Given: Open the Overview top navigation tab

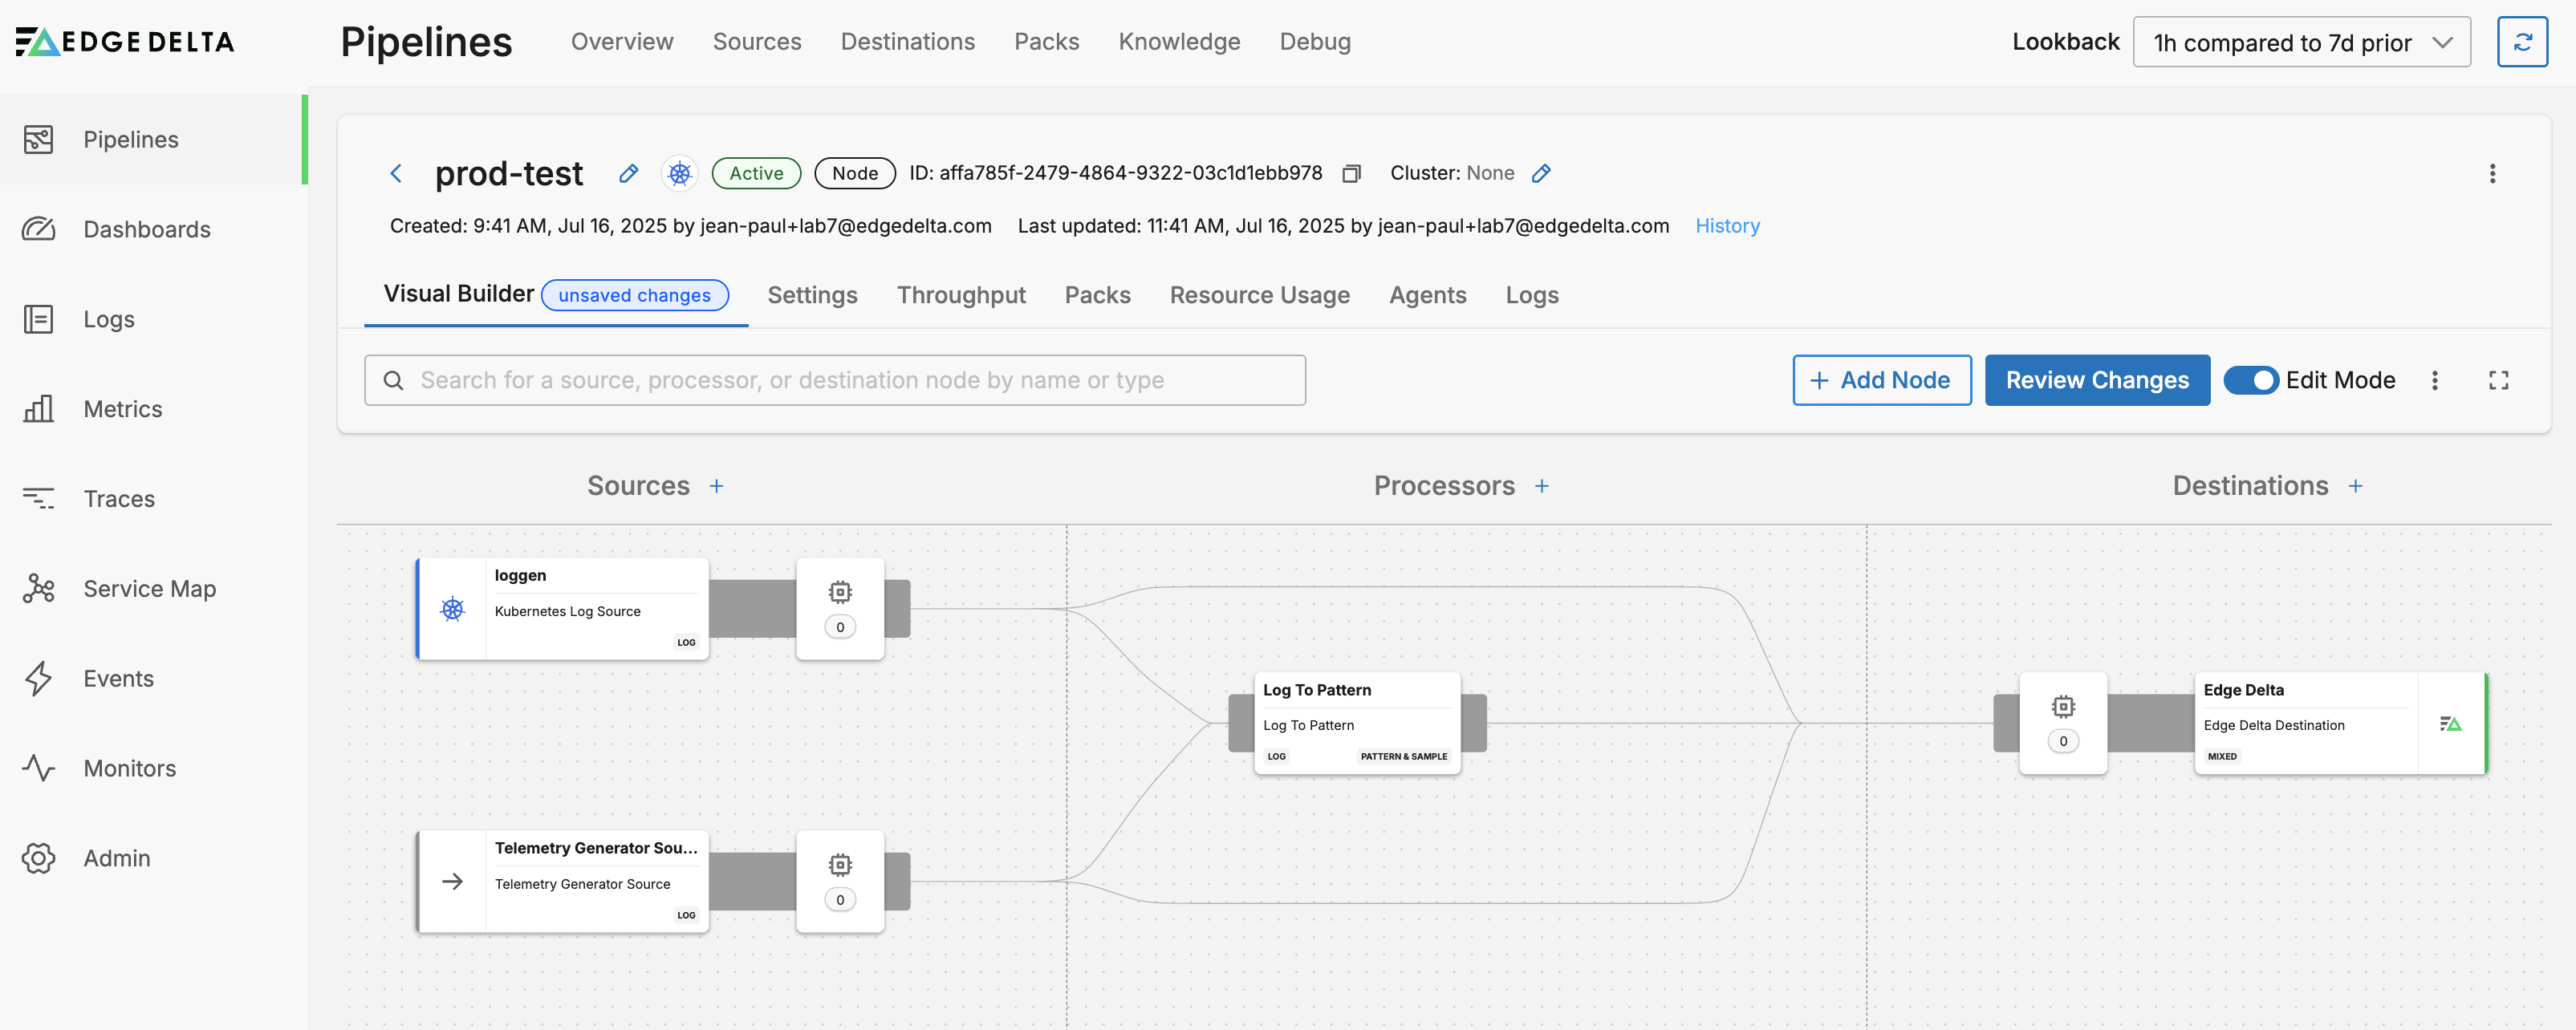Looking at the screenshot, I should [622, 41].
